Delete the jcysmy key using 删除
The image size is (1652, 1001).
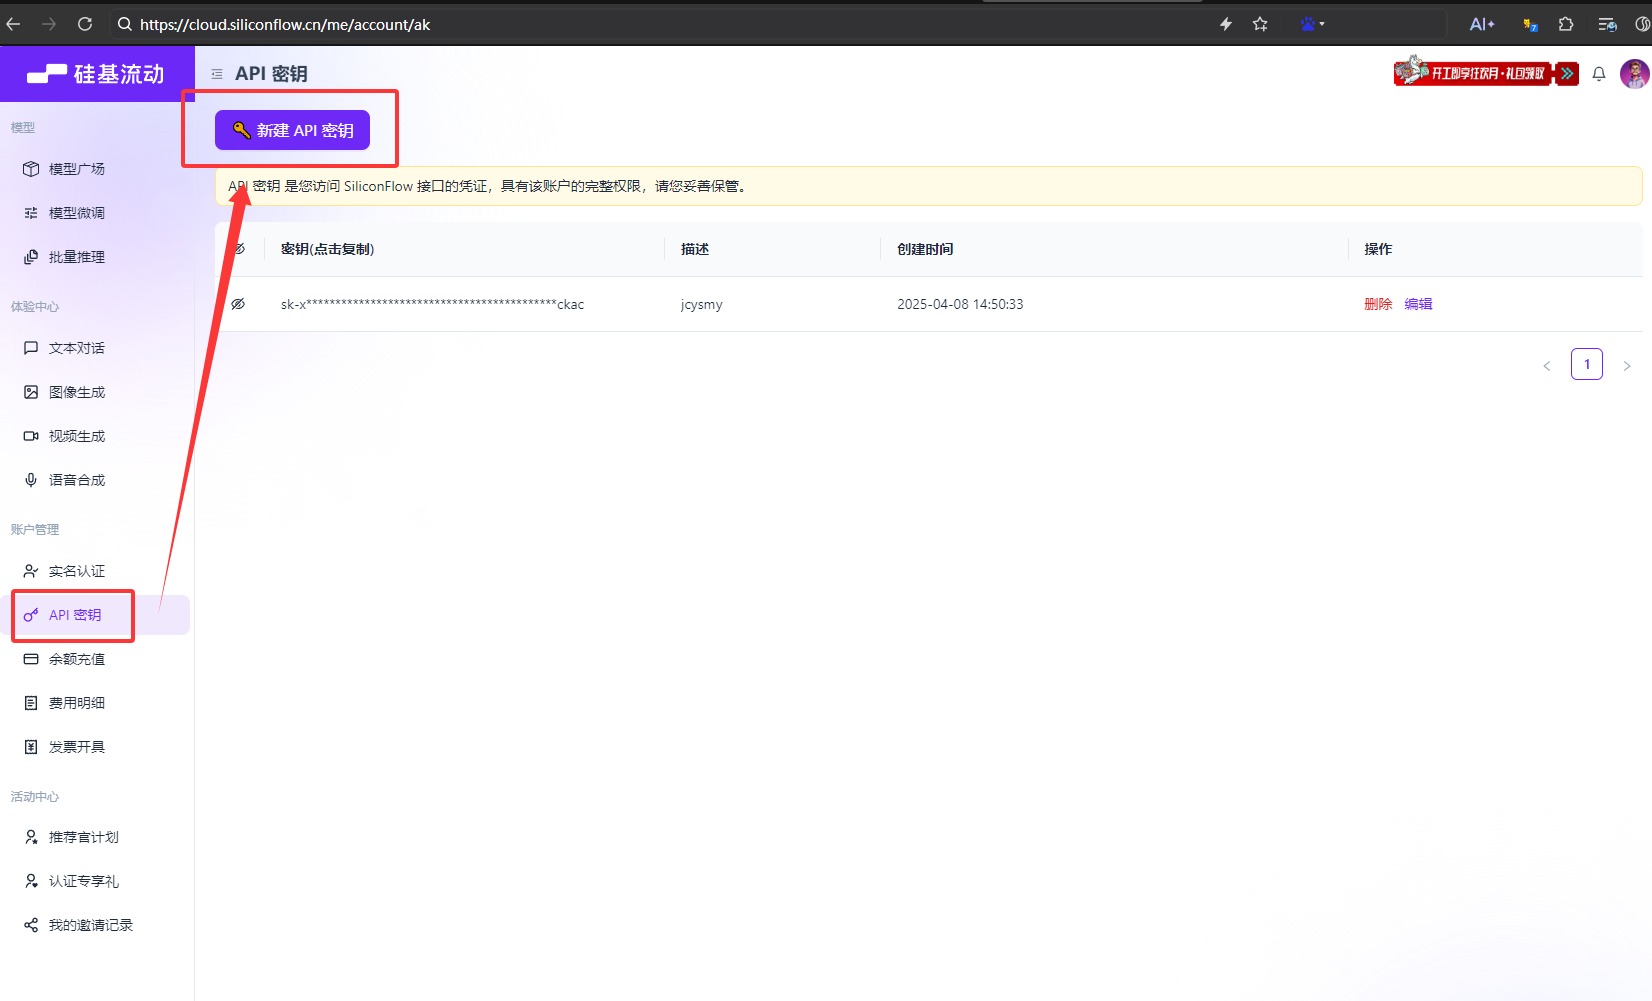click(1377, 304)
